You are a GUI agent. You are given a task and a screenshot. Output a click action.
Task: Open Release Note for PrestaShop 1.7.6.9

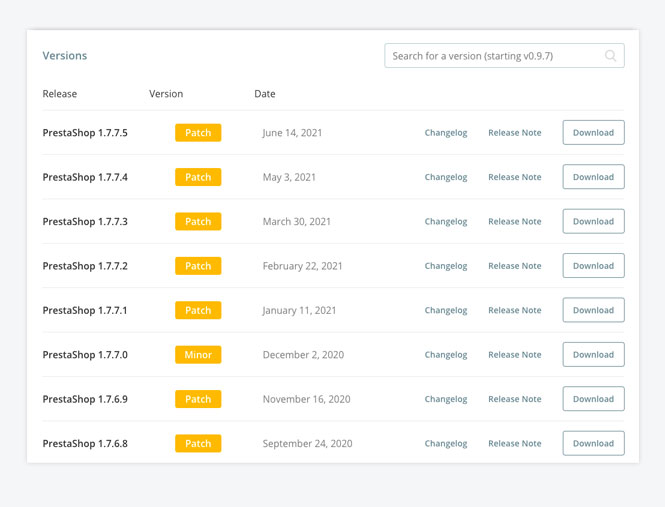pyautogui.click(x=514, y=399)
